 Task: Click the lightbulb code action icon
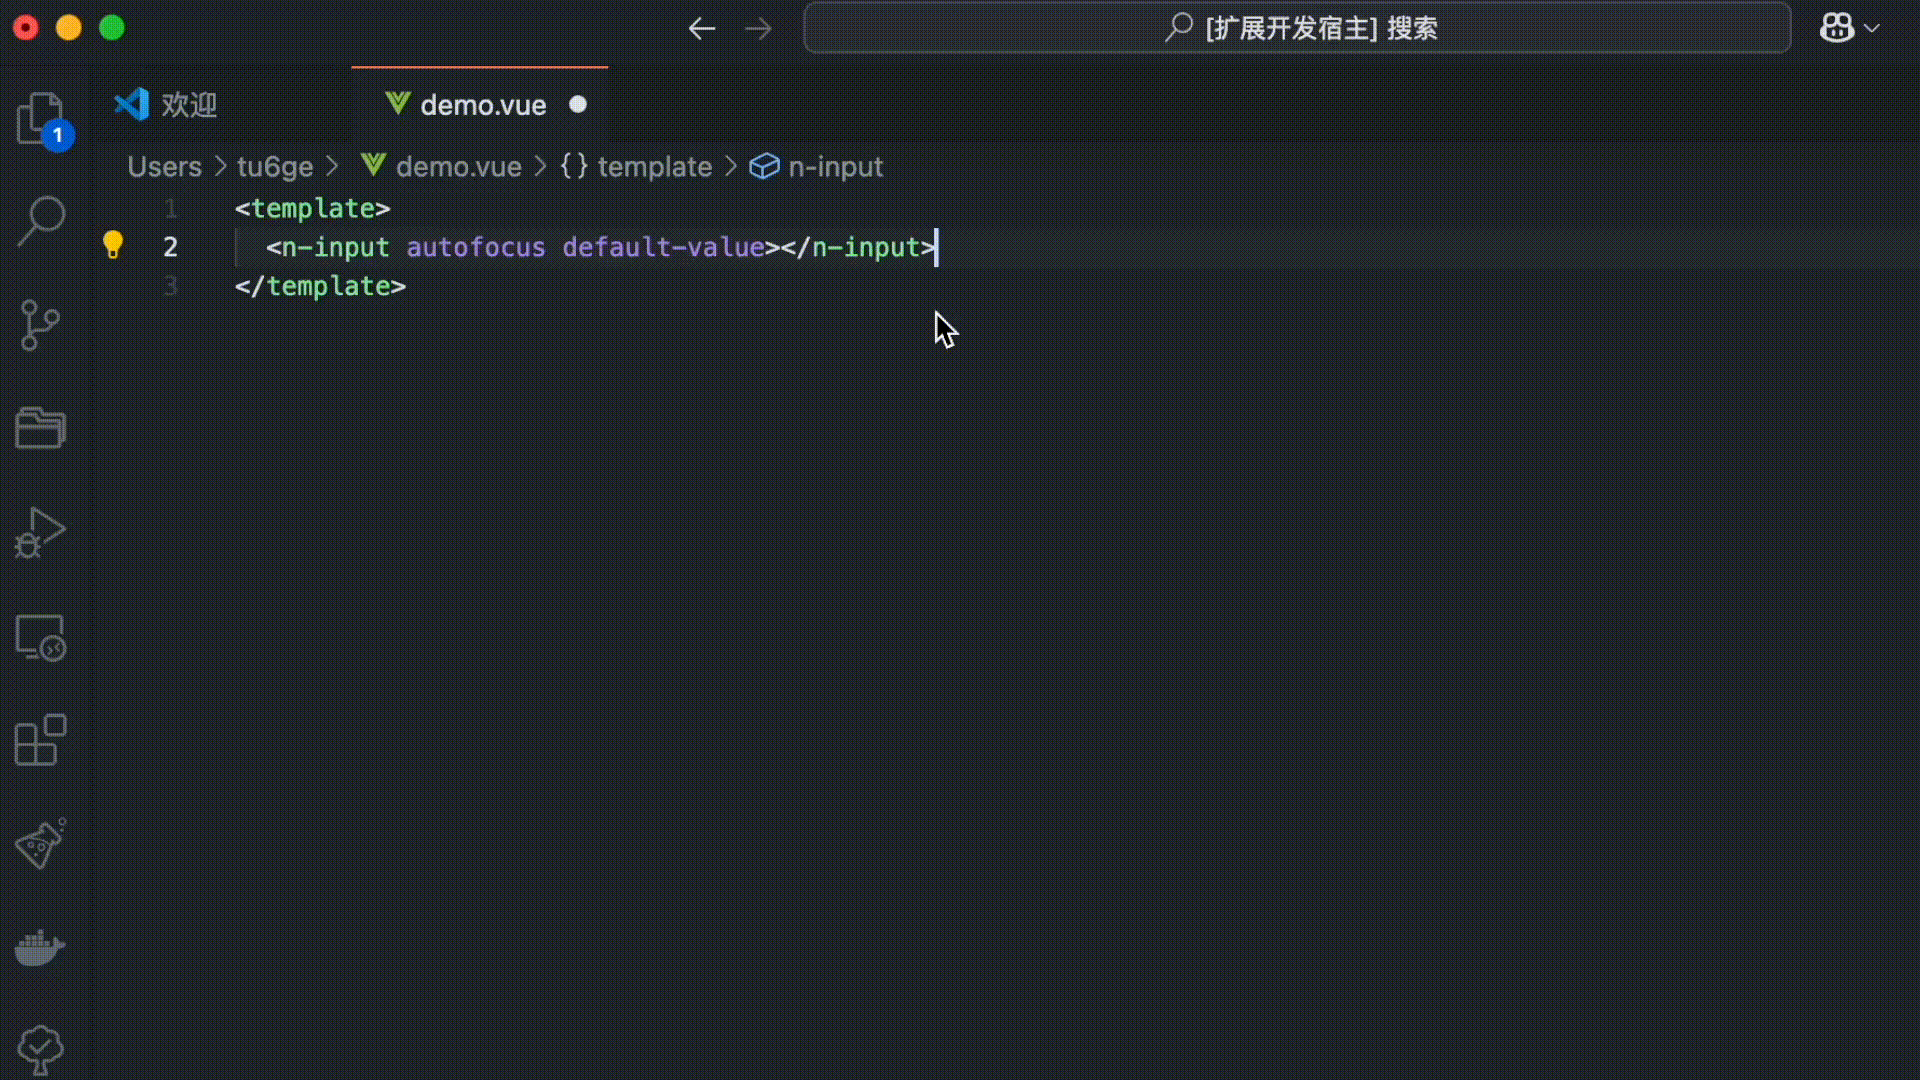(x=113, y=245)
